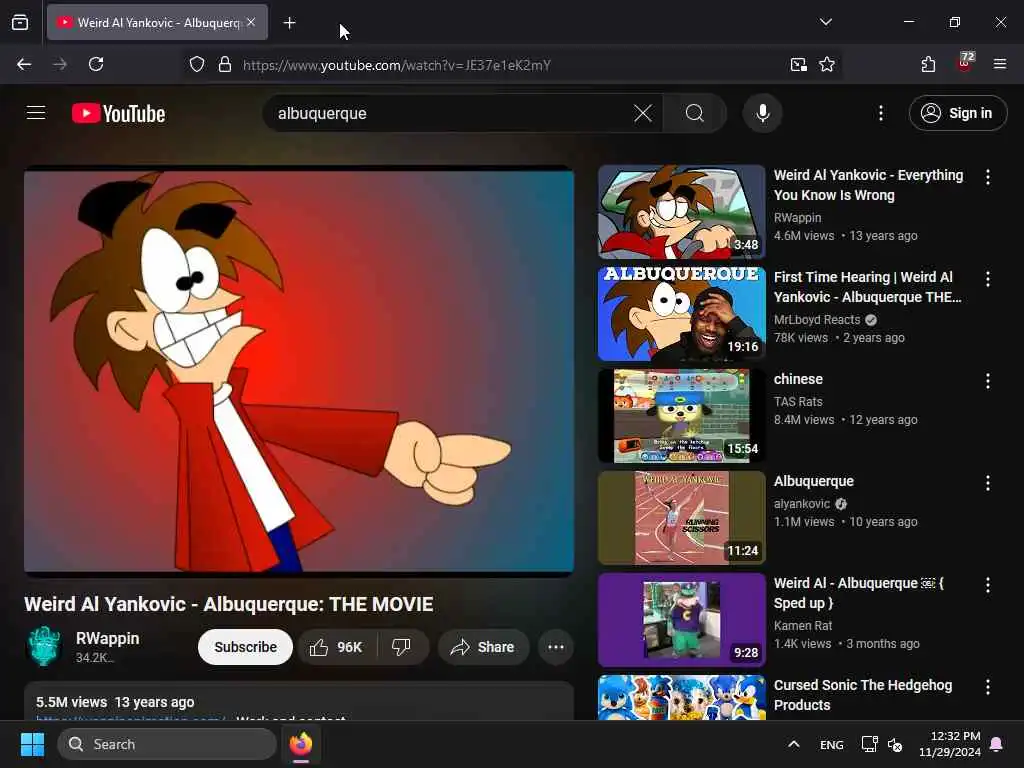
Task: Click the "Kamen Rat" channel name
Action: pyautogui.click(x=803, y=626)
